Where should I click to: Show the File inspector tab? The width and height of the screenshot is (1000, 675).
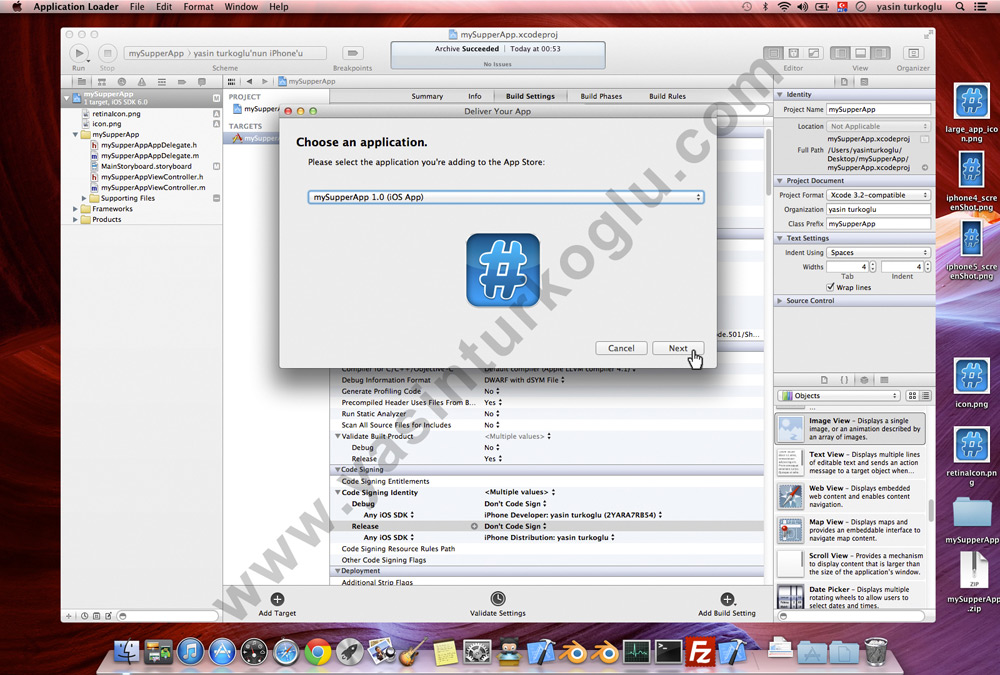coord(844,82)
